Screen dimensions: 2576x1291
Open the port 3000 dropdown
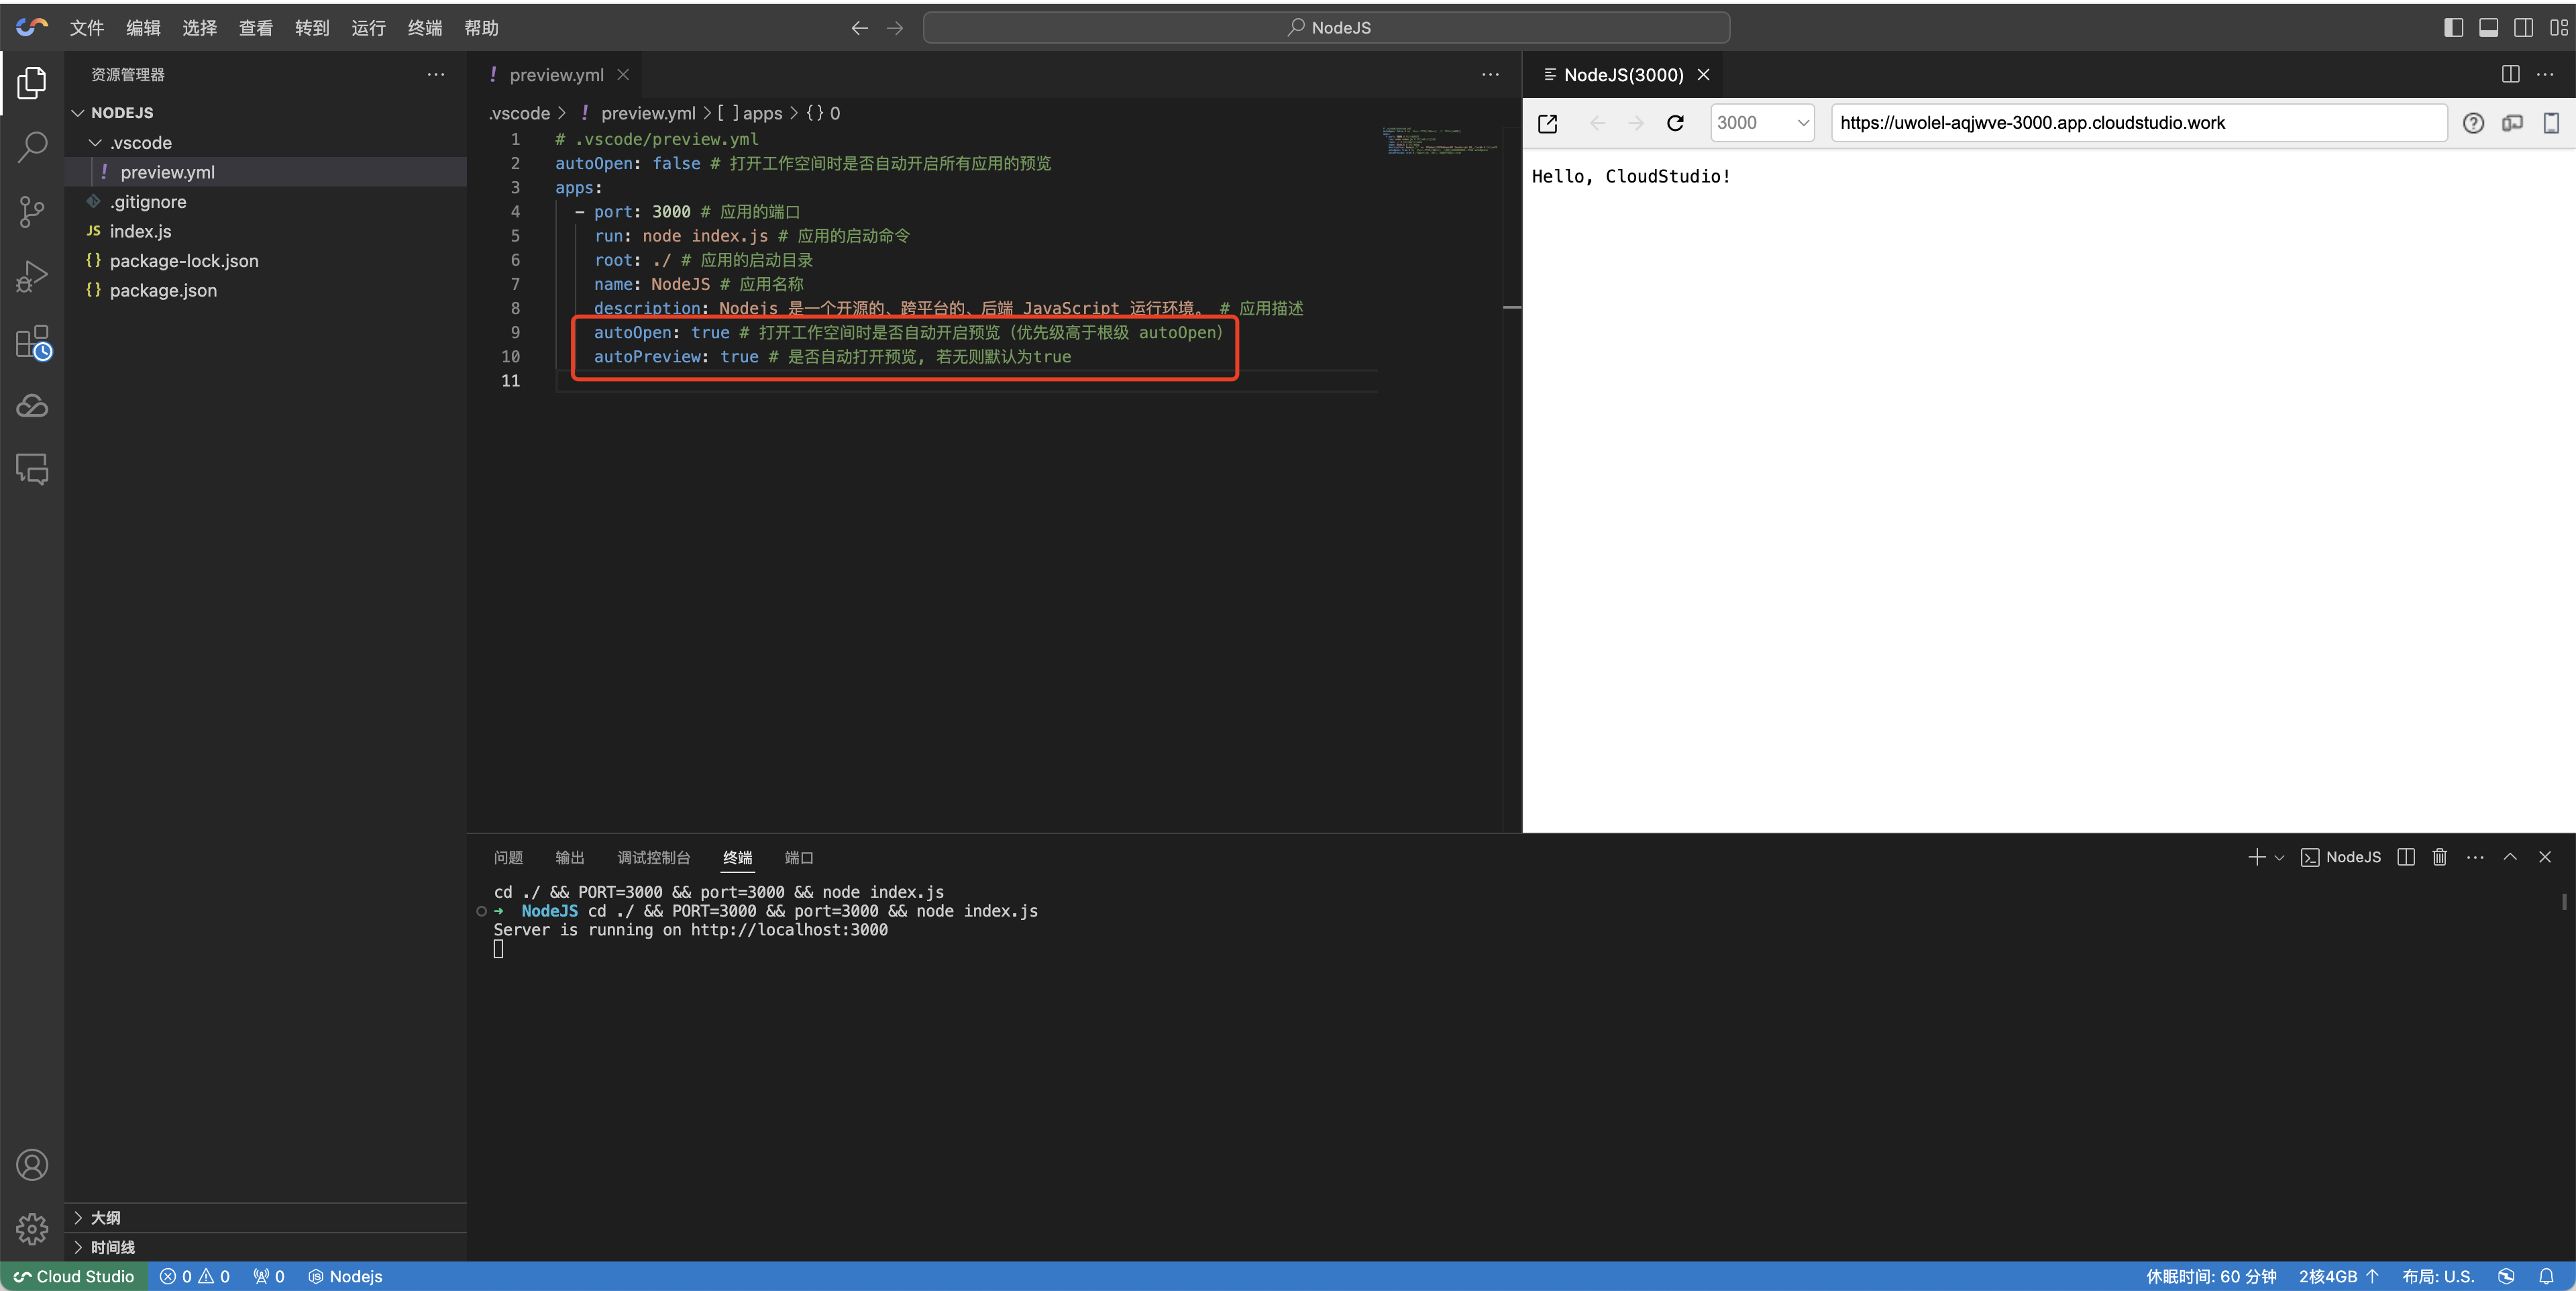(1761, 123)
